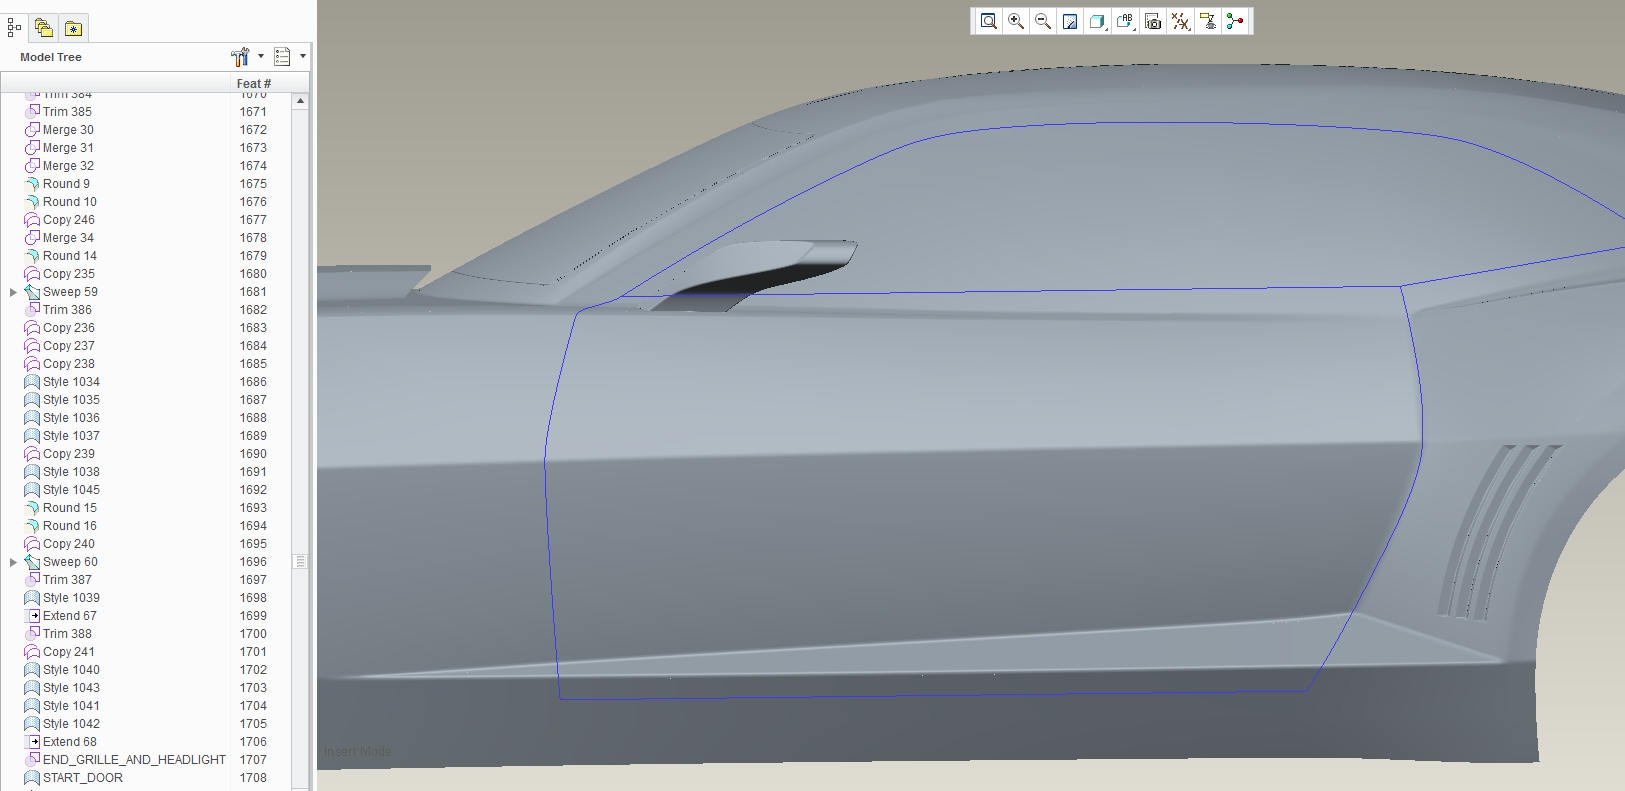The height and width of the screenshot is (791, 1625).
Task: Select Merge 32 feature
Action: tap(68, 166)
